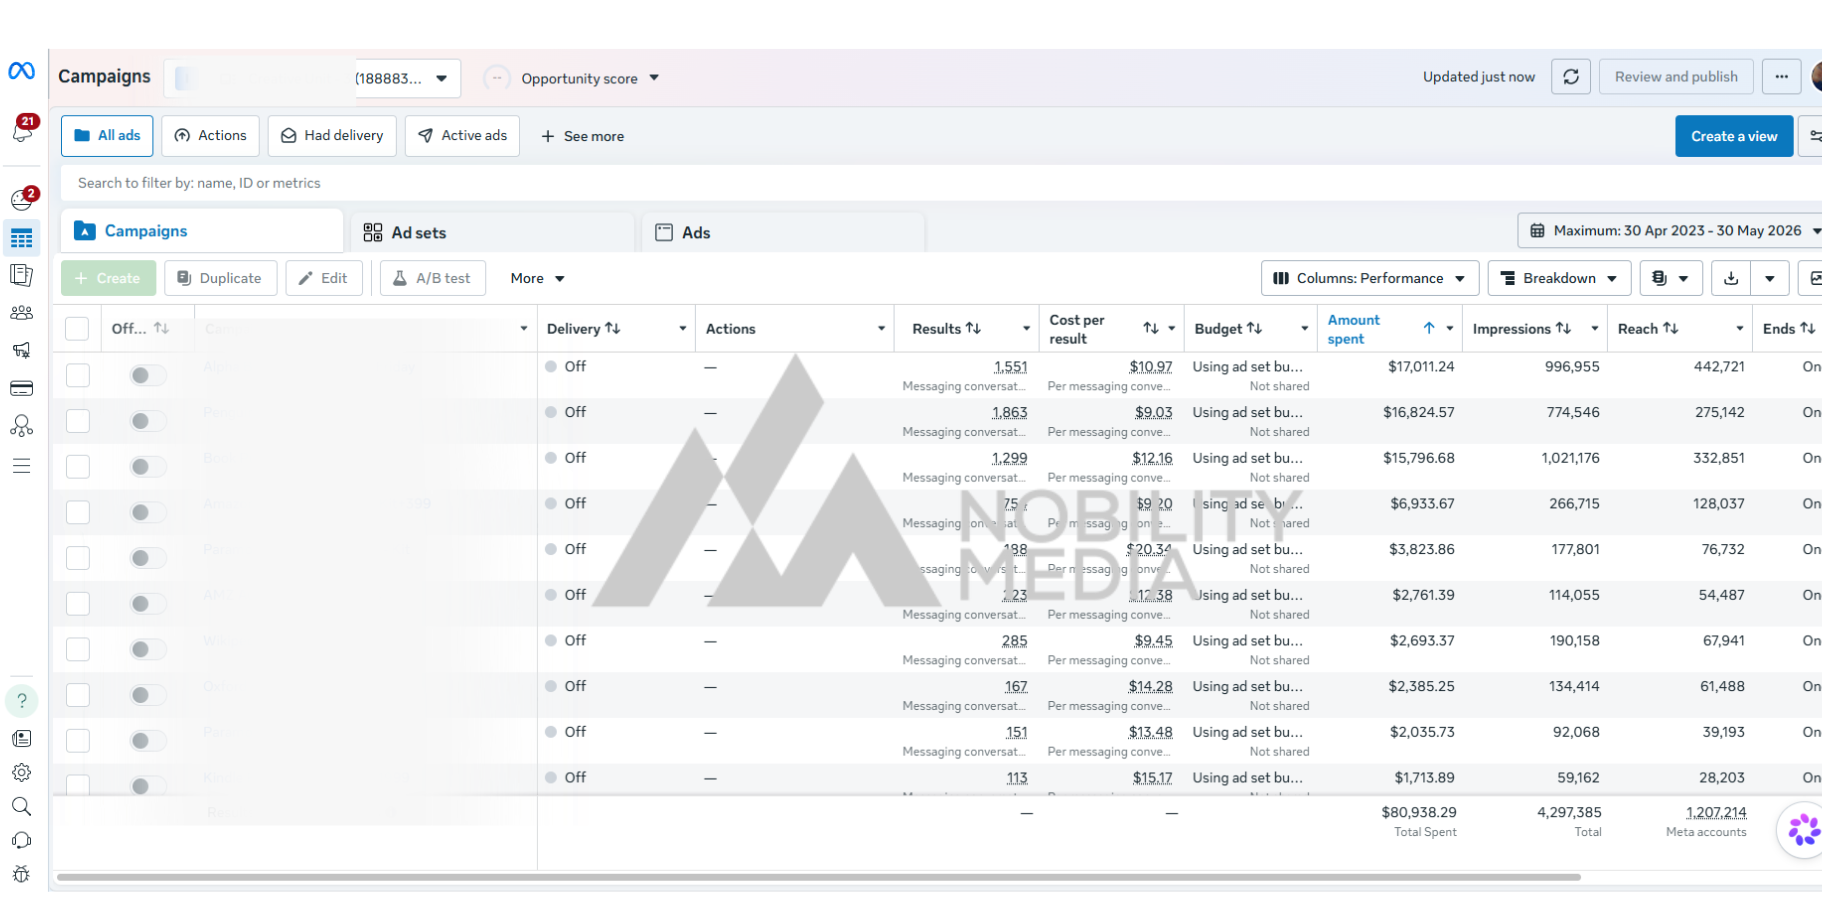Click the calendar icon in date range
The width and height of the screenshot is (1822, 903).
pos(1538,231)
